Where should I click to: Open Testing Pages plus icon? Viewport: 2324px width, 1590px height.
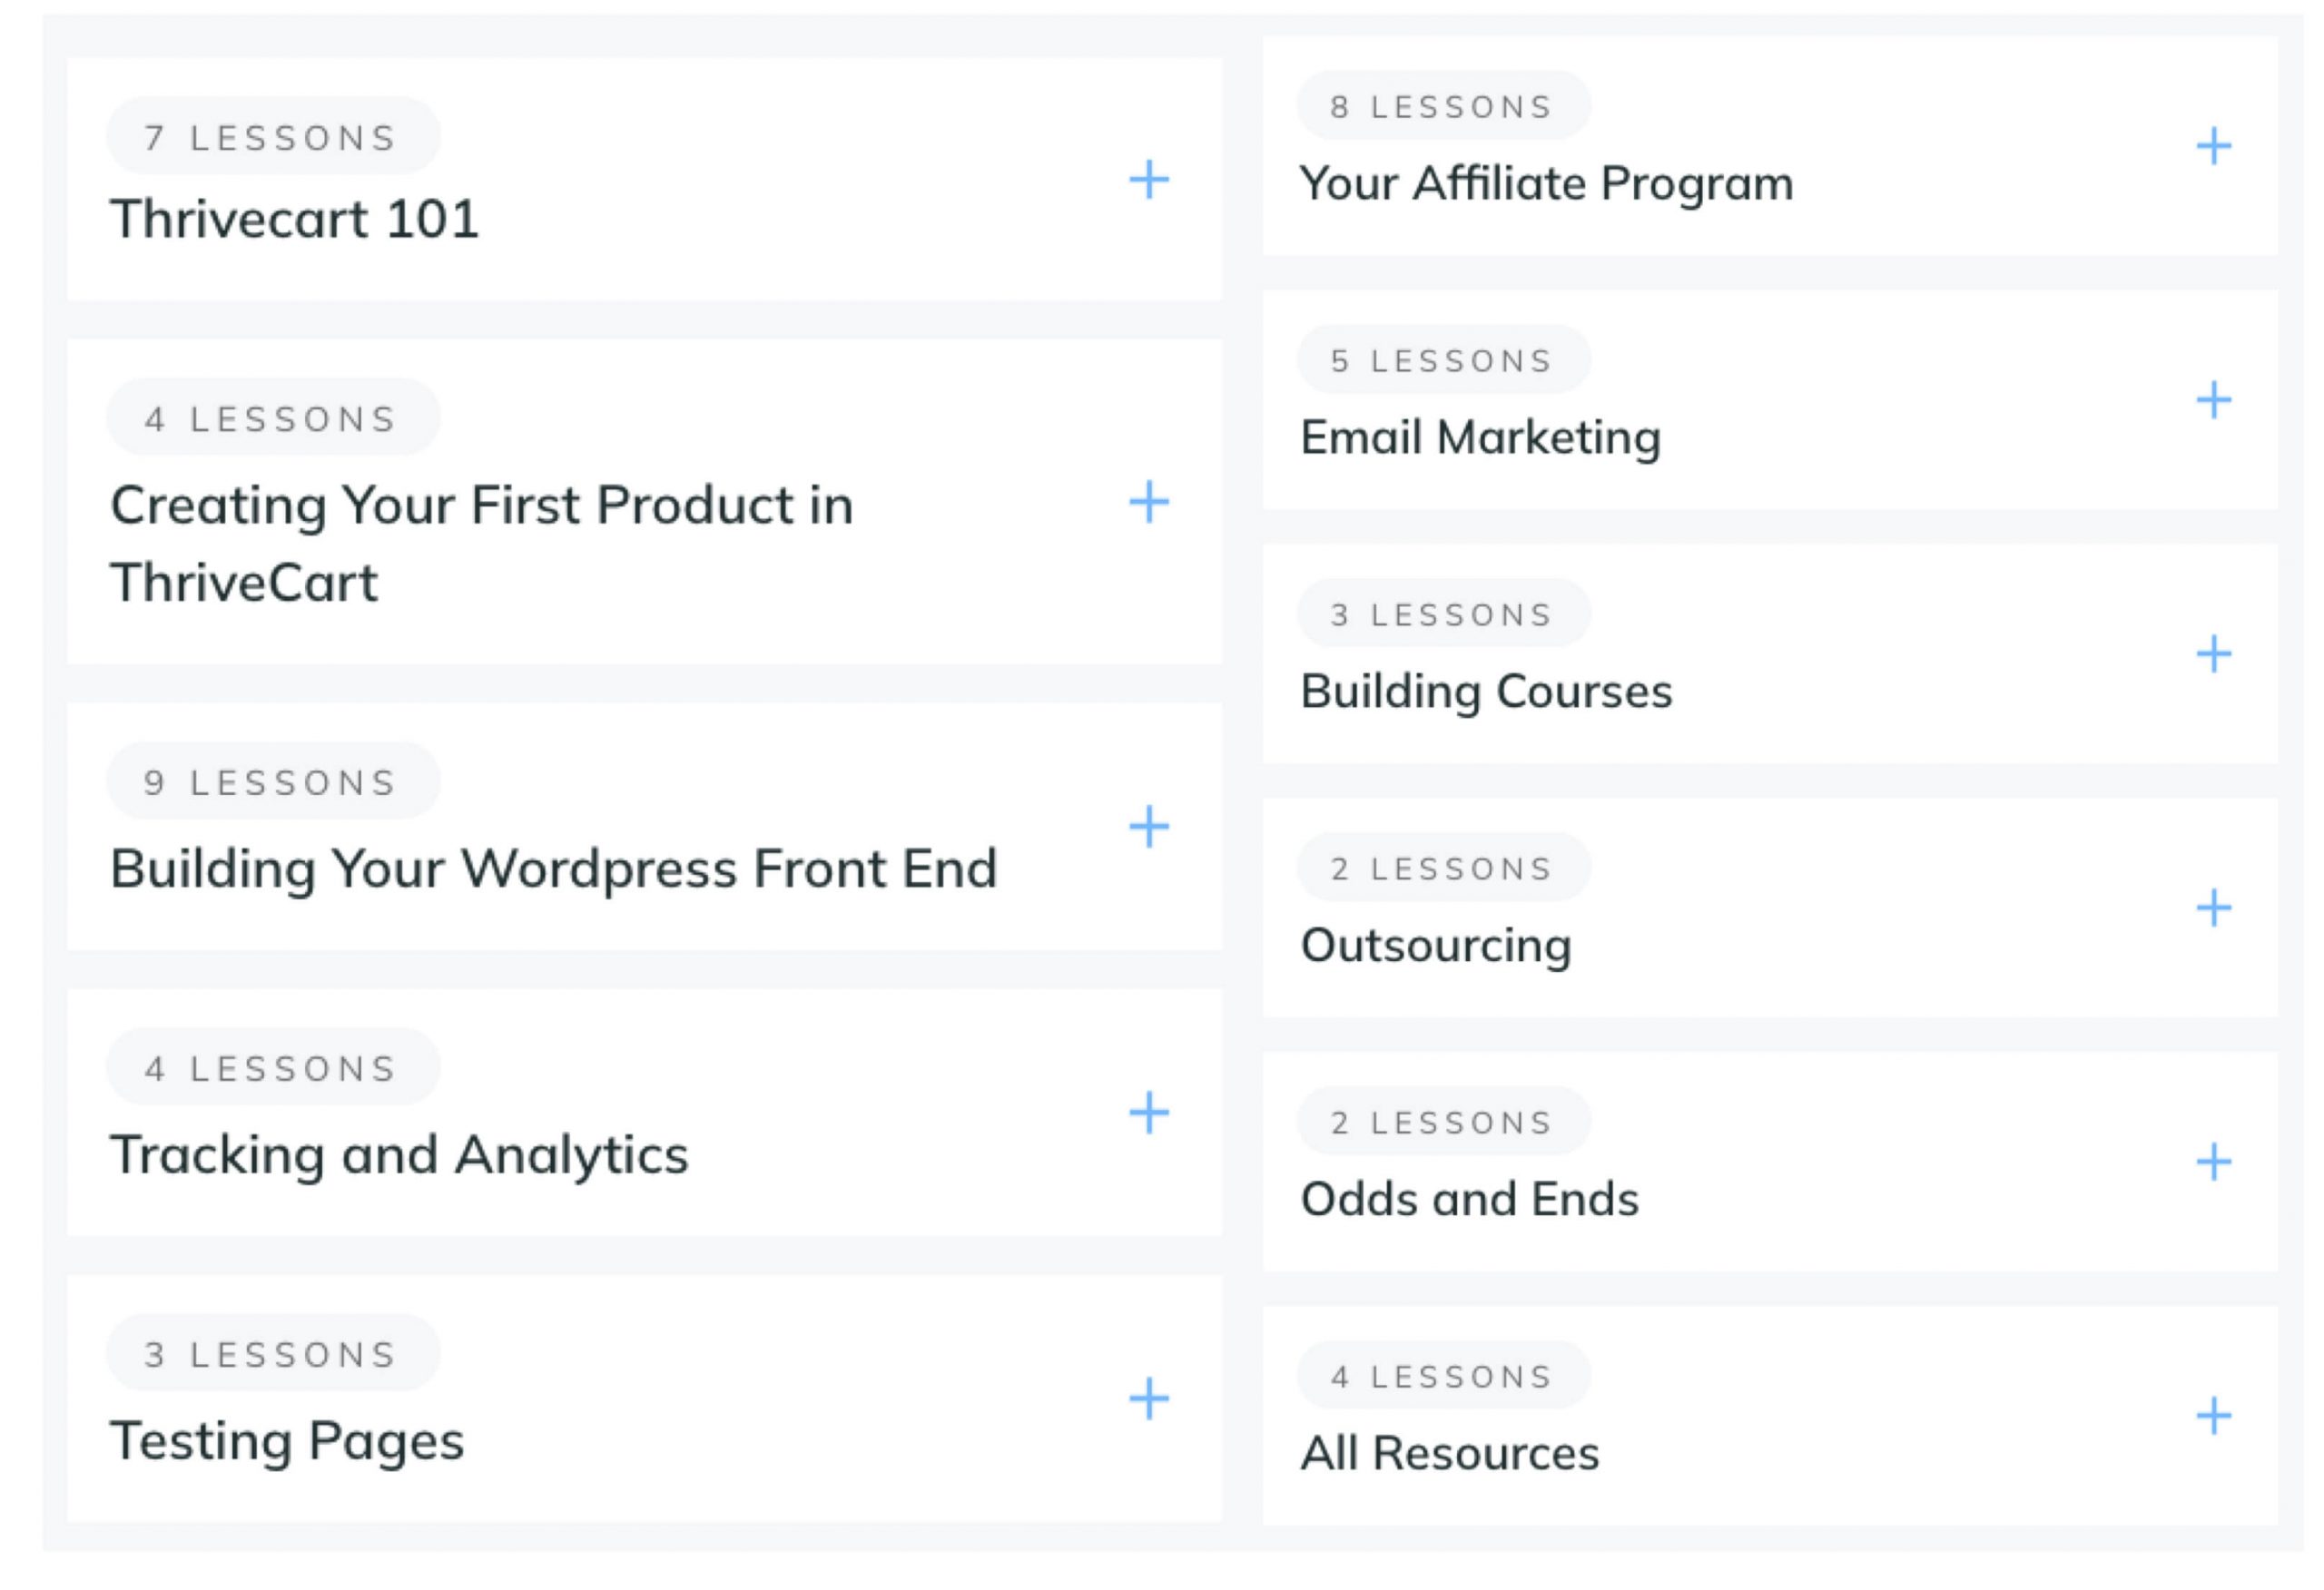[1149, 1399]
